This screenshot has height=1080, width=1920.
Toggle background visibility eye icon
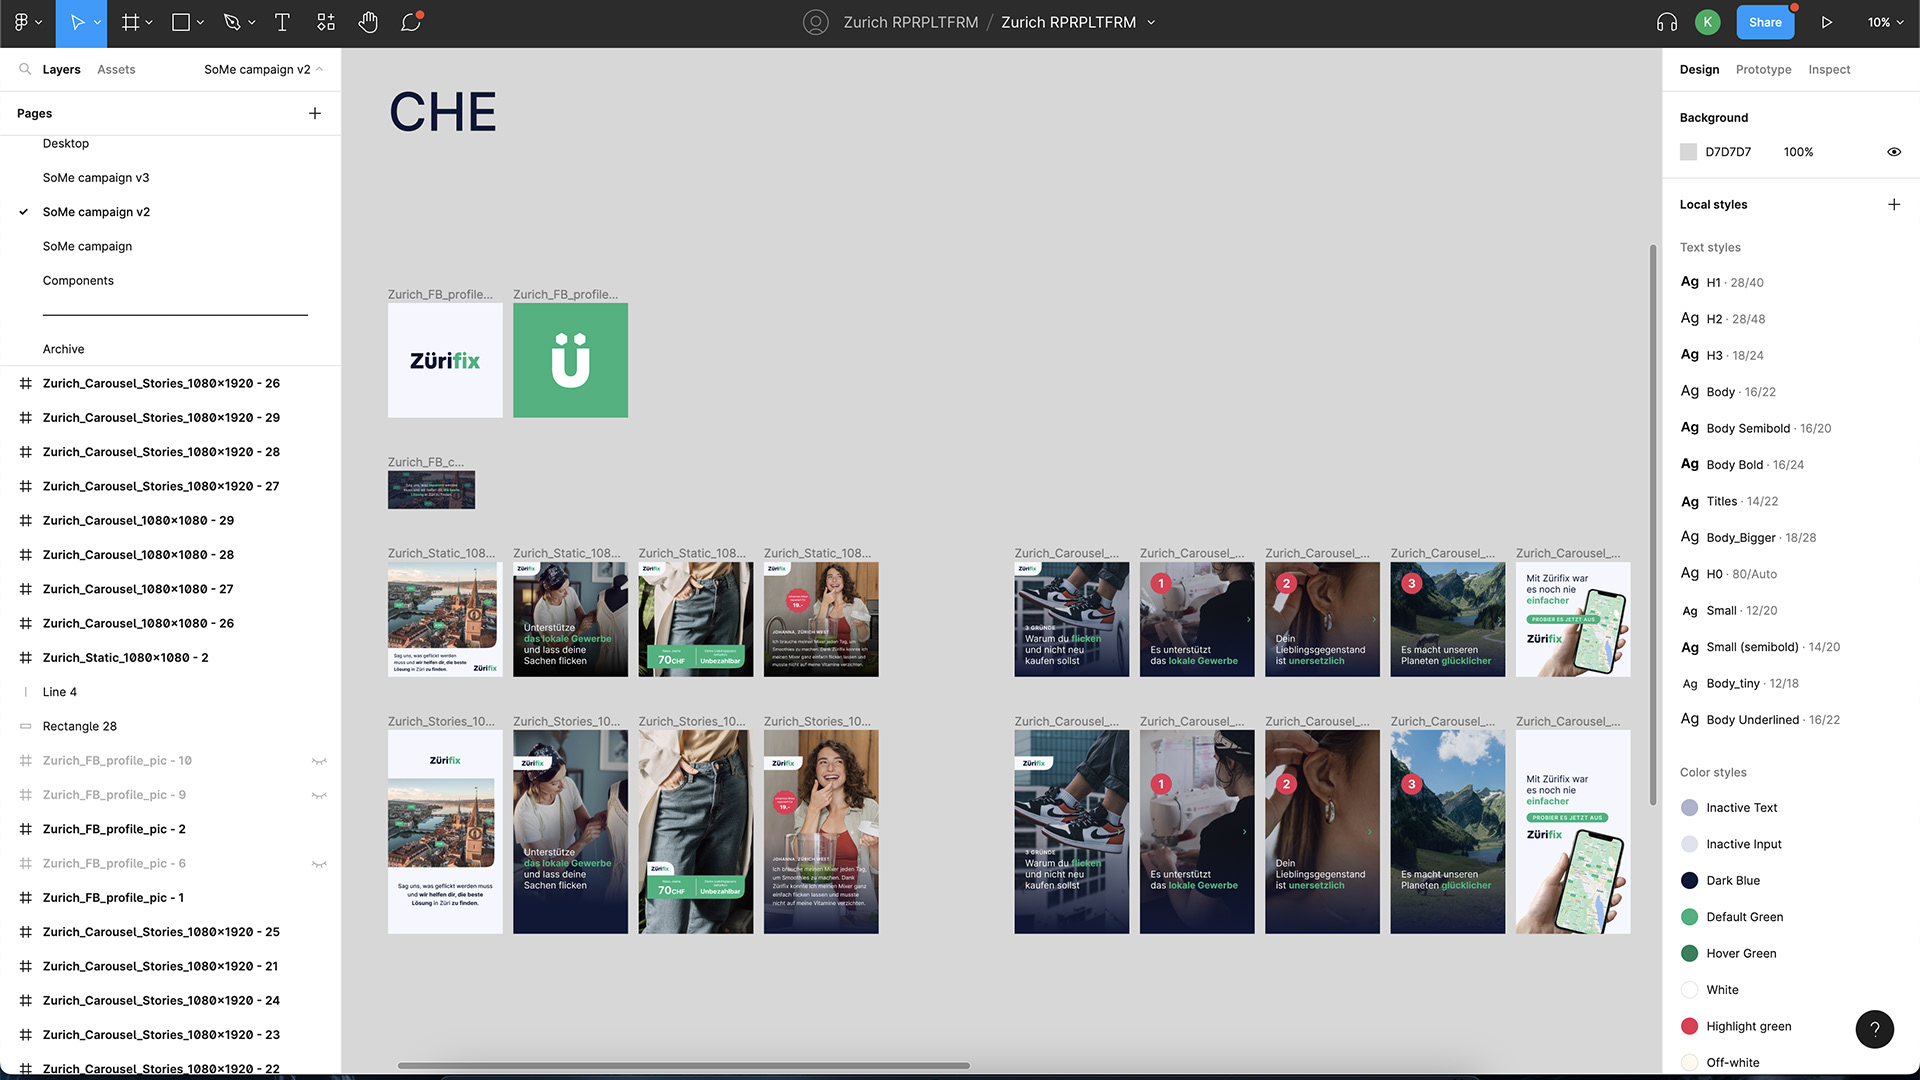point(1893,152)
